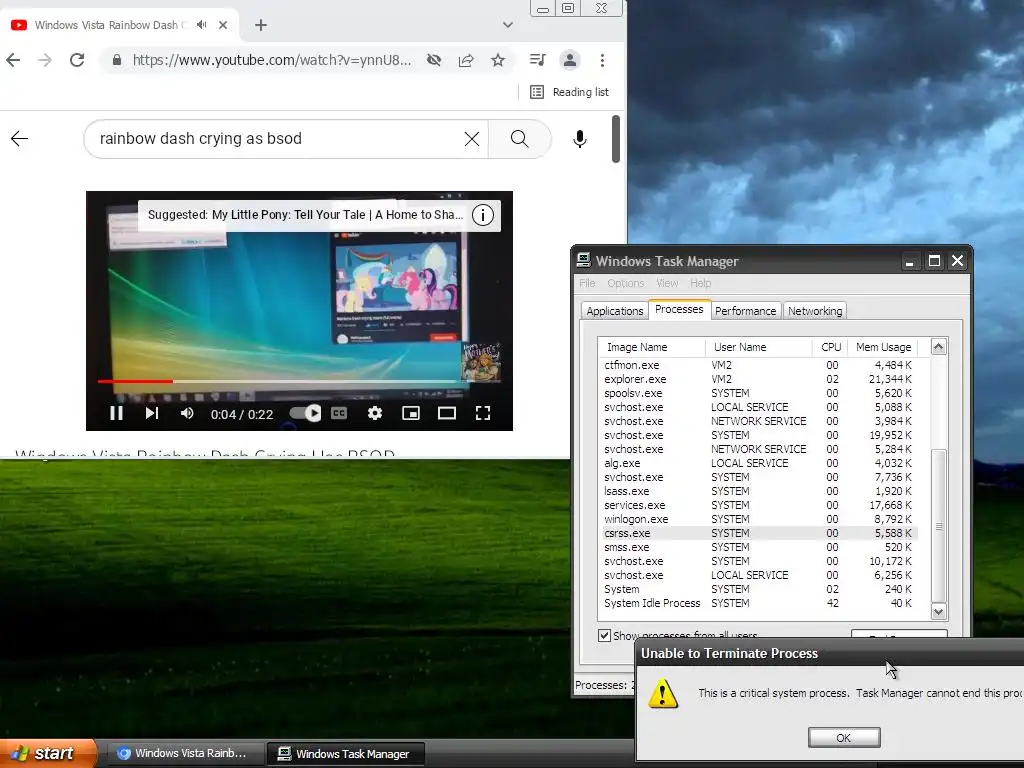Select the System Idle Process row
Image resolution: width=1024 pixels, height=768 pixels.
coord(758,603)
